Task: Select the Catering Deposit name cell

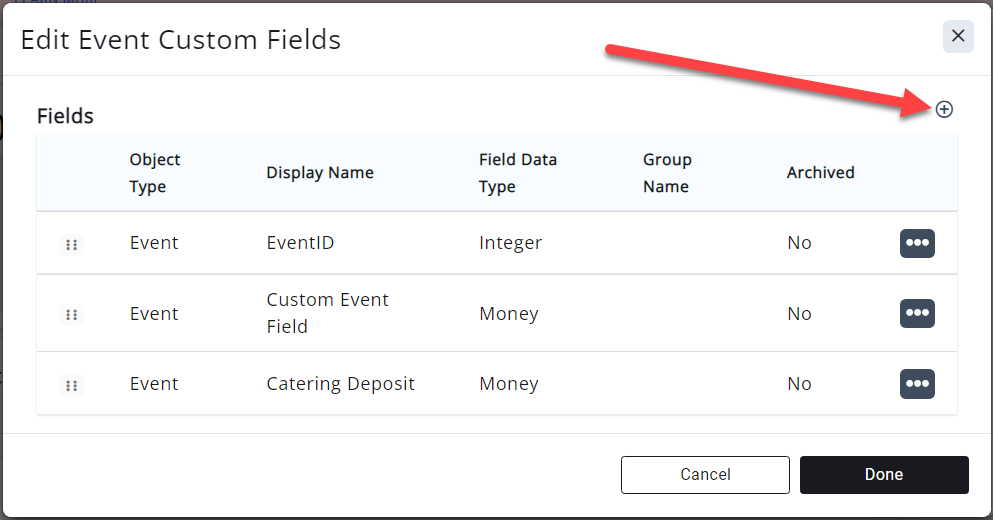Action: 340,384
